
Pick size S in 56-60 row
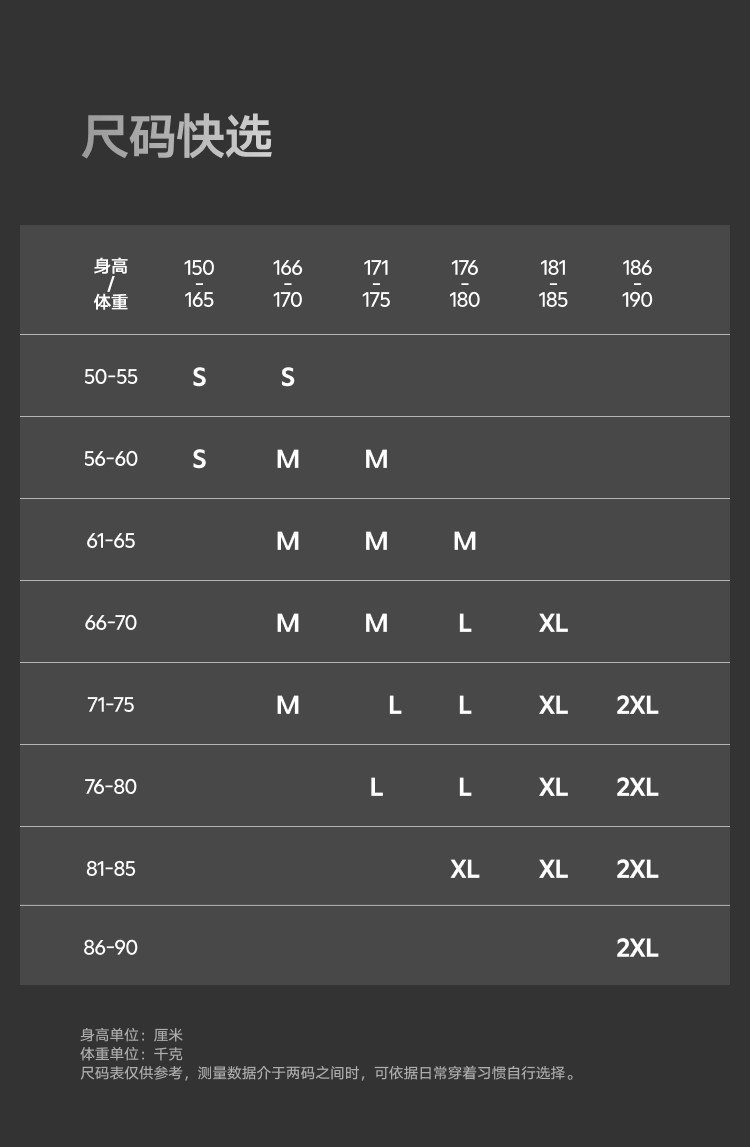[199, 459]
